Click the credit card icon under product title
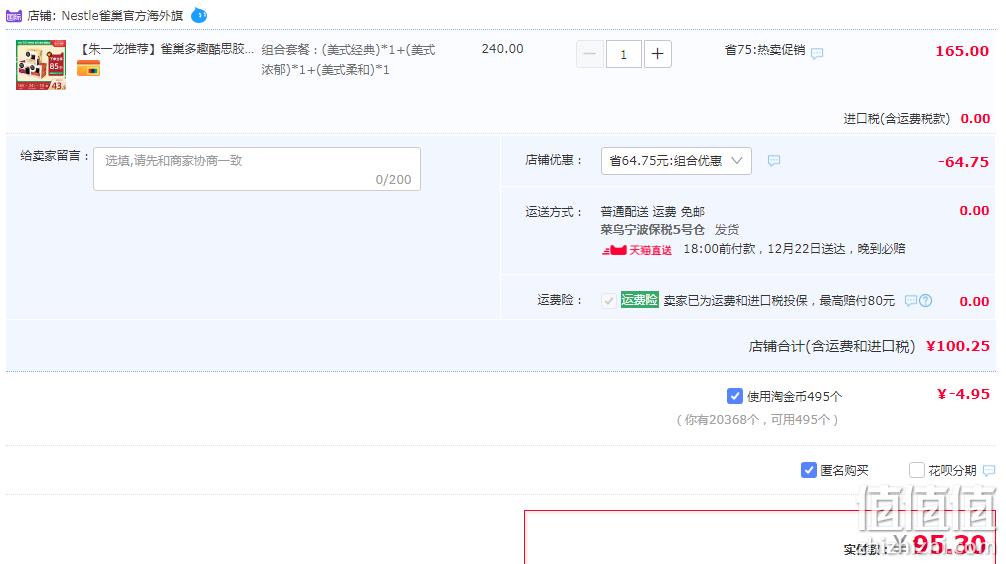Viewport: 1006px width, 564px height. [x=89, y=68]
